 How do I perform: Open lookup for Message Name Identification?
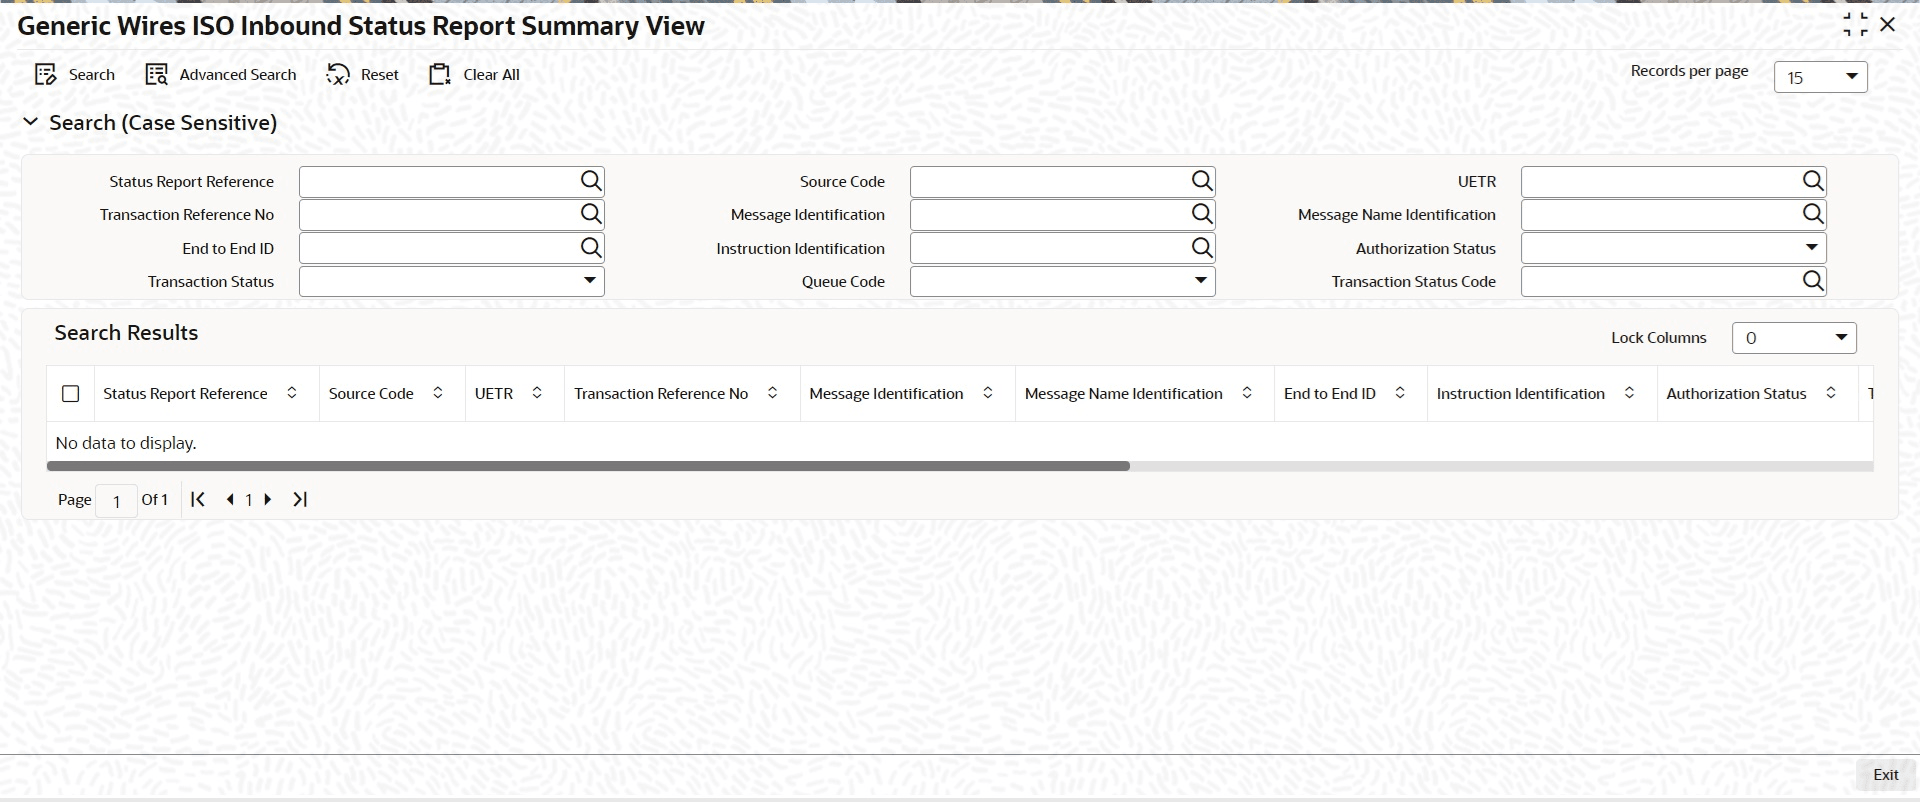(x=1813, y=214)
